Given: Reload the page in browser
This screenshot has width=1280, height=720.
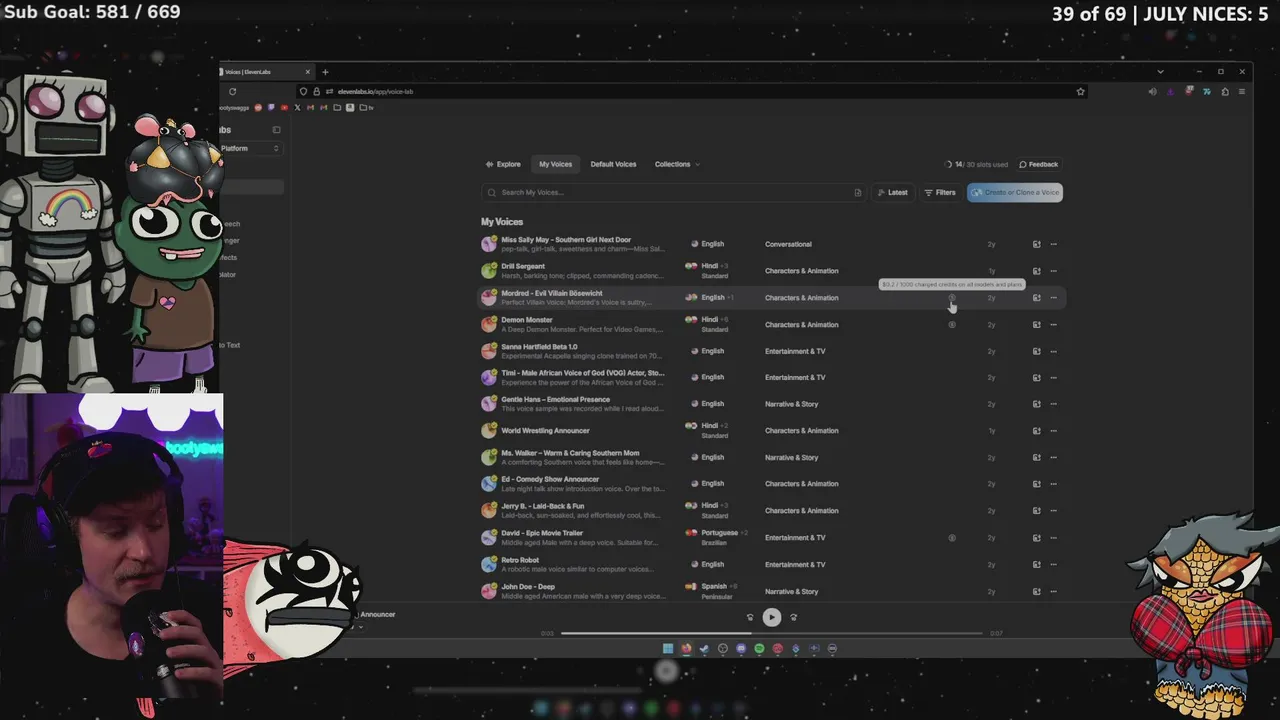Looking at the screenshot, I should [x=232, y=91].
